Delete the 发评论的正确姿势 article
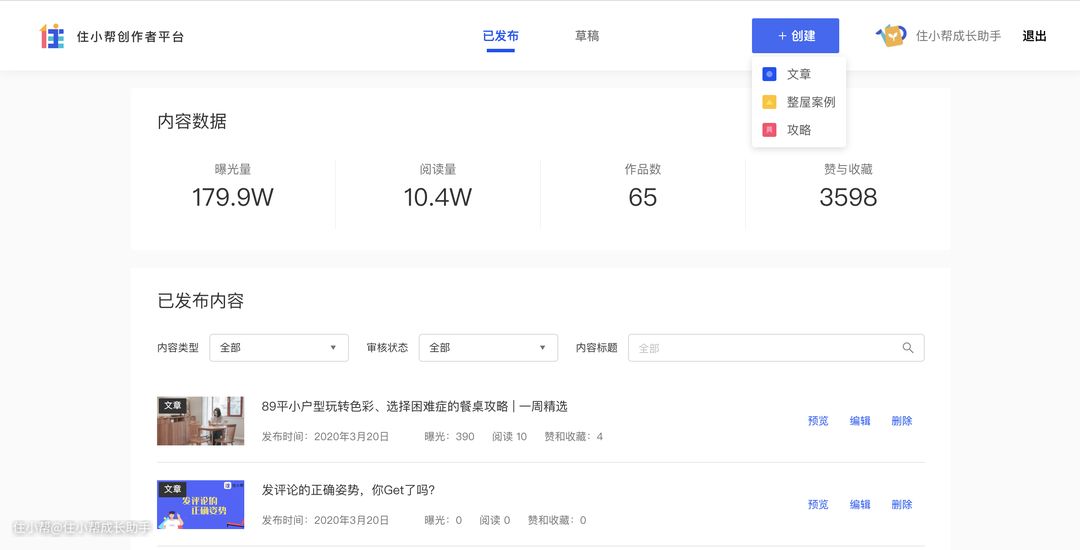Viewport: 1080px width, 550px height. pos(901,505)
